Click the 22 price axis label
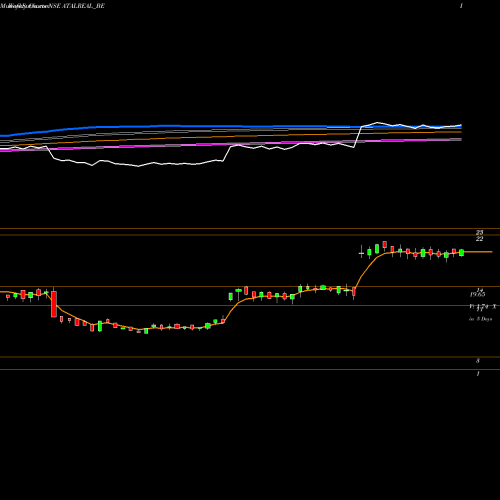Viewport: 500px width, 500px height. click(x=479, y=239)
